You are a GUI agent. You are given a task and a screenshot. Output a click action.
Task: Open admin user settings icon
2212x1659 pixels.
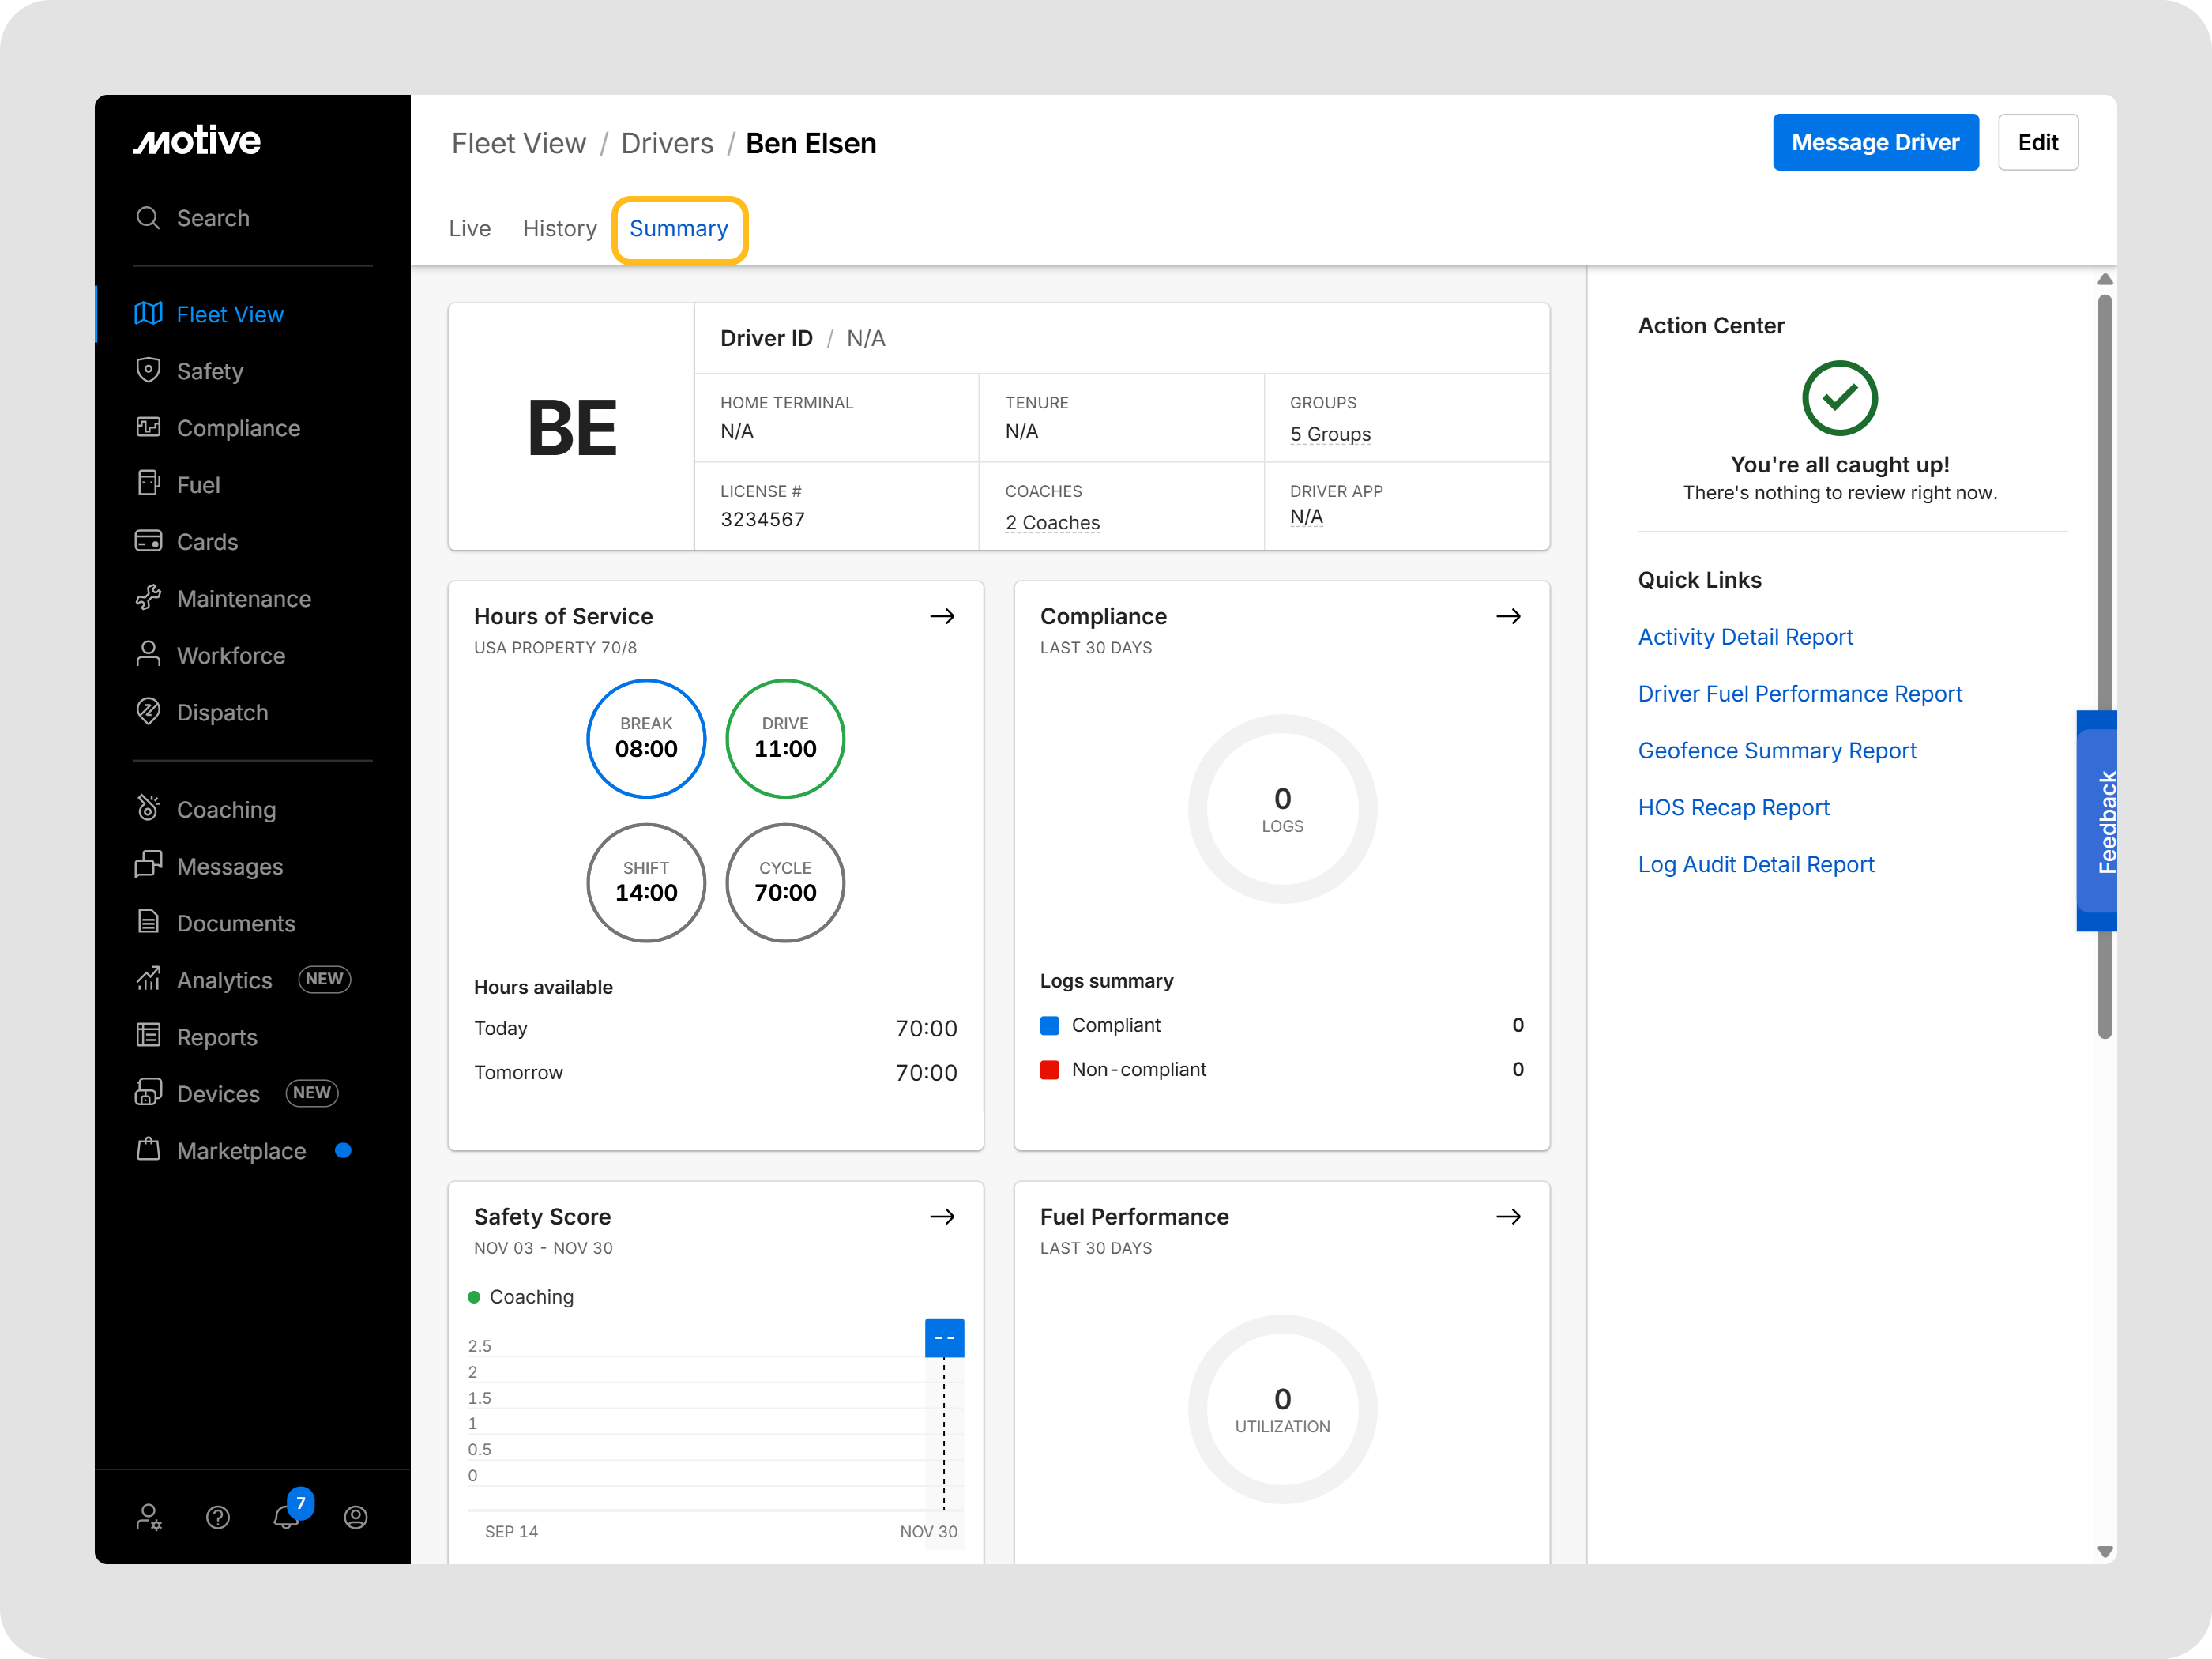(x=149, y=1517)
